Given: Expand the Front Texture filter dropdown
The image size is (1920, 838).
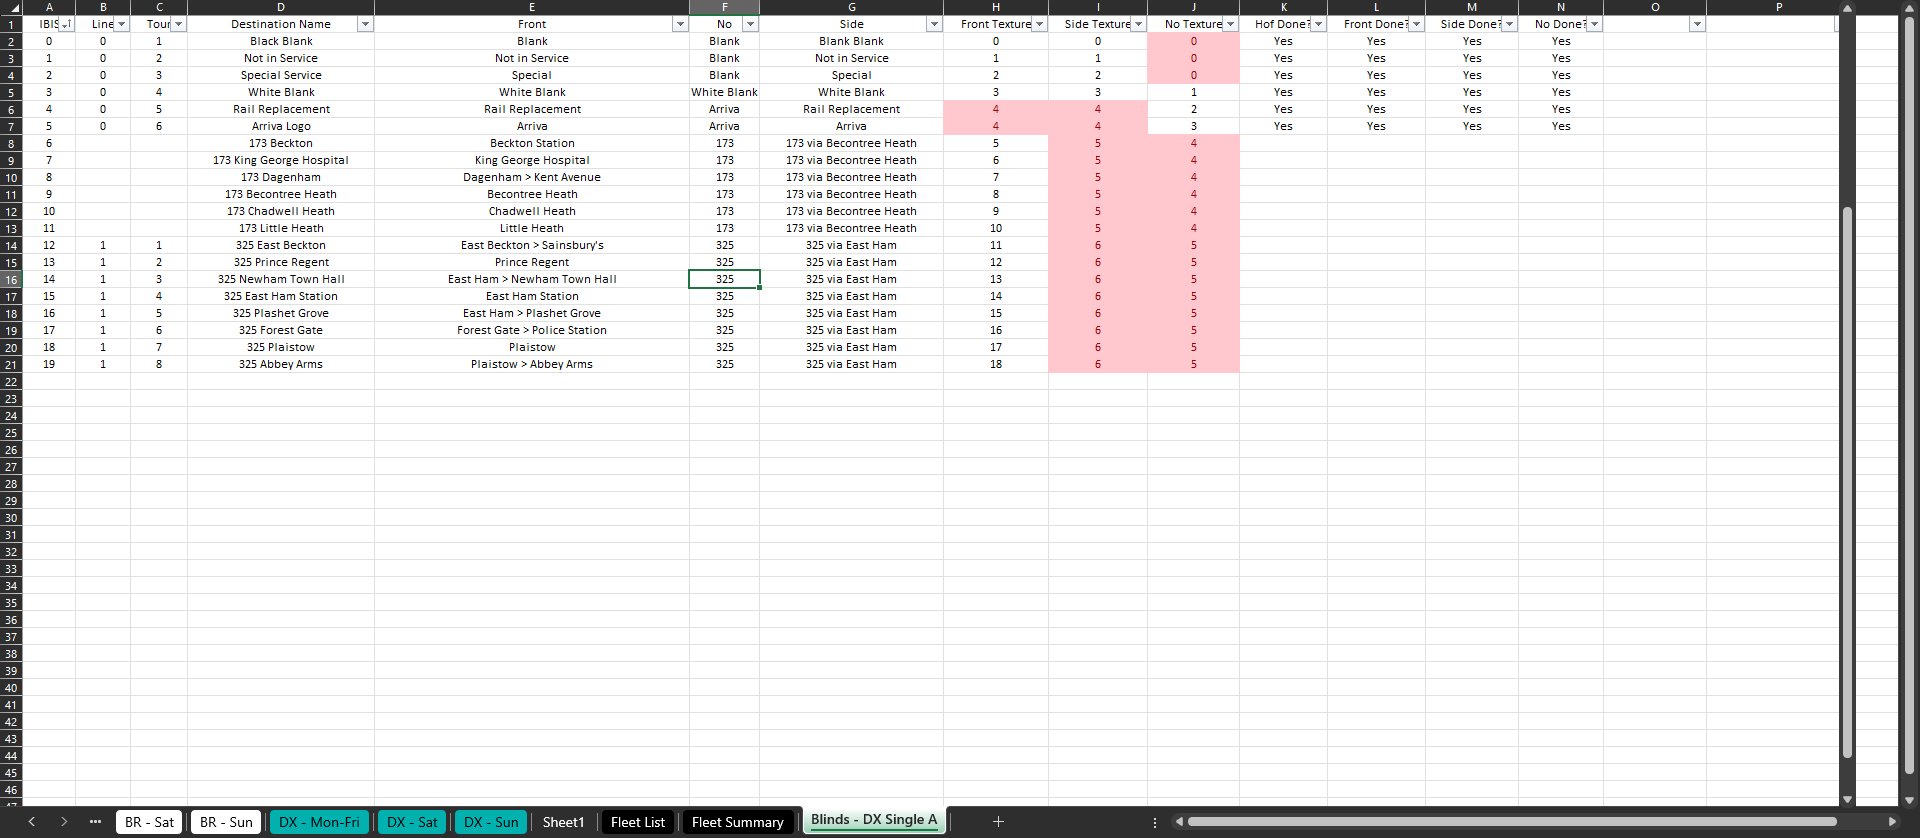Looking at the screenshot, I should (1039, 24).
